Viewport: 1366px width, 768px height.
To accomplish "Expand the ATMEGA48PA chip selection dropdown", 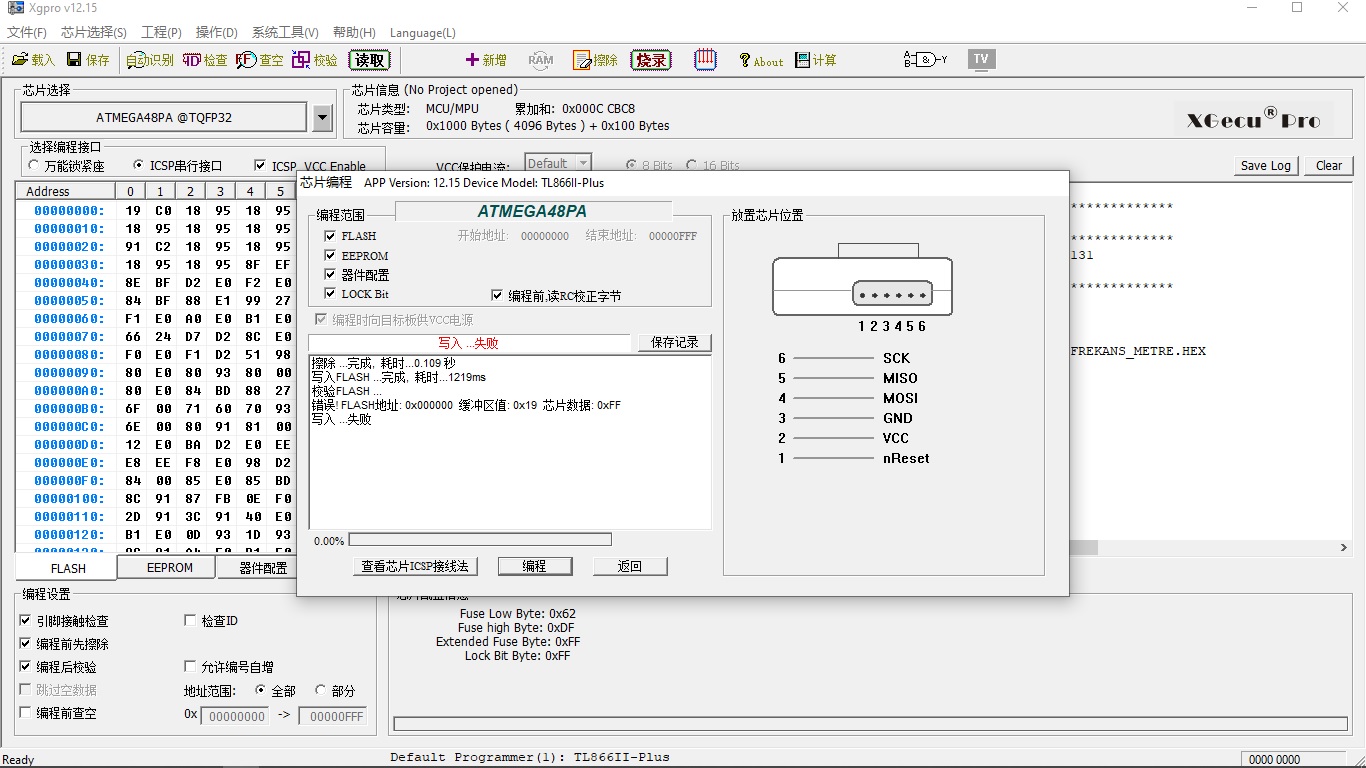I will 322,118.
